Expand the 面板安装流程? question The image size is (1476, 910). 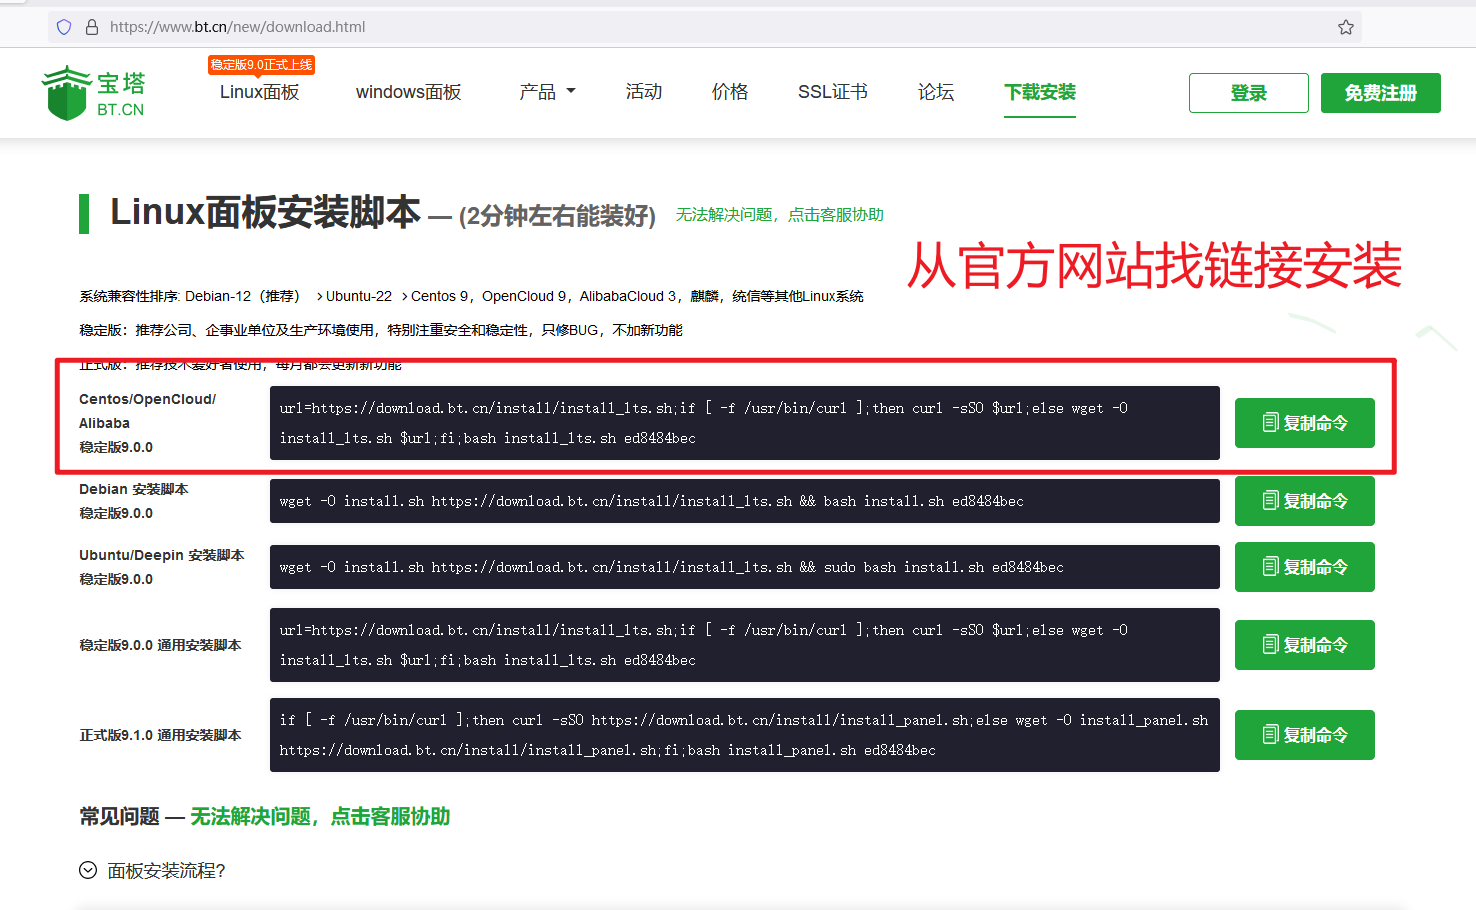pos(152,871)
